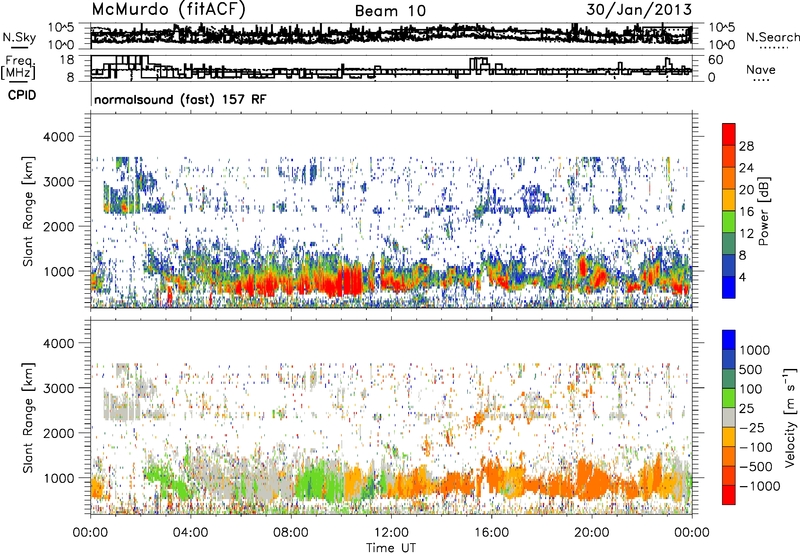The image size is (800, 554).
Task: Click 'Slant Range [km]' label of power panel
Action: point(28,211)
